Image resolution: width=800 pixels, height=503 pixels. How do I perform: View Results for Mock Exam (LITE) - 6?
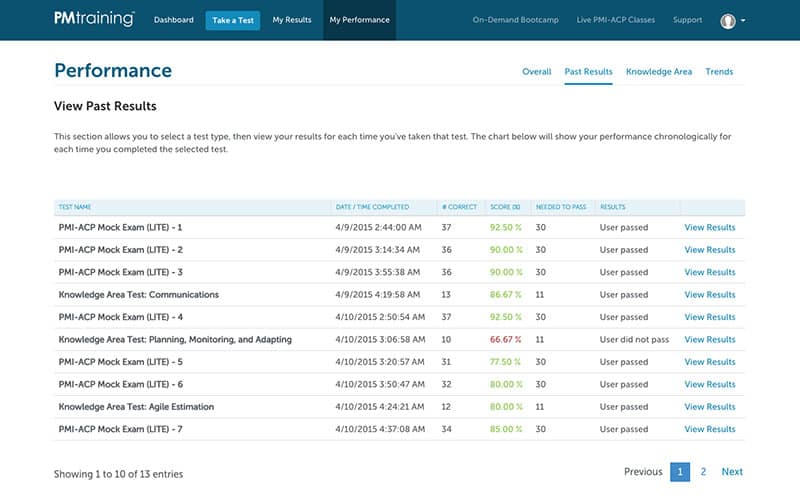pos(710,385)
